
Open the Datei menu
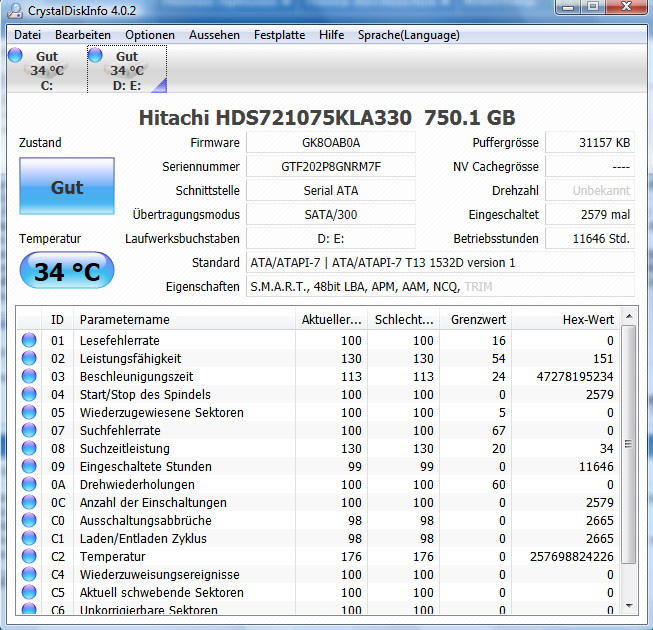pos(27,35)
